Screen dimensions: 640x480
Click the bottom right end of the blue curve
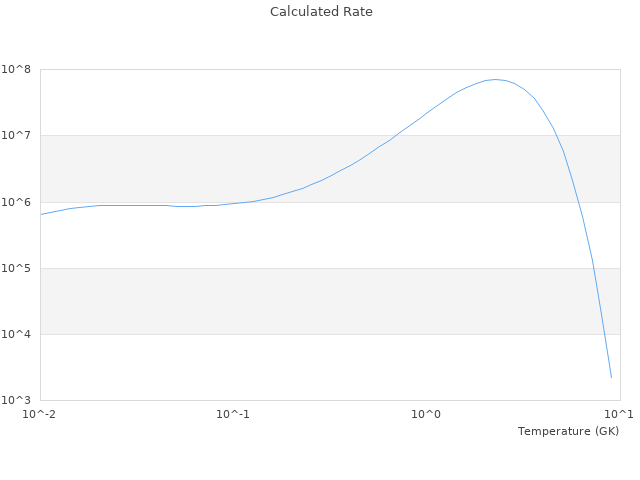(611, 377)
